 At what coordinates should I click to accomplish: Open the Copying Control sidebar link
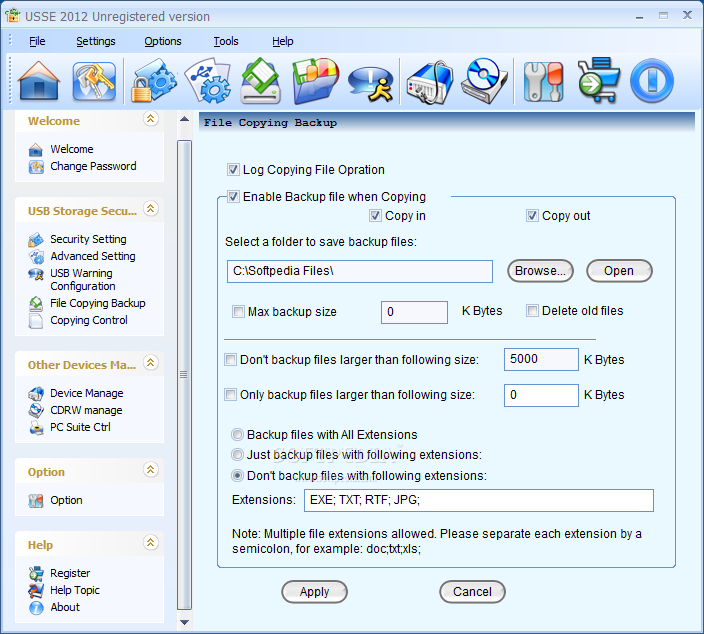89,321
